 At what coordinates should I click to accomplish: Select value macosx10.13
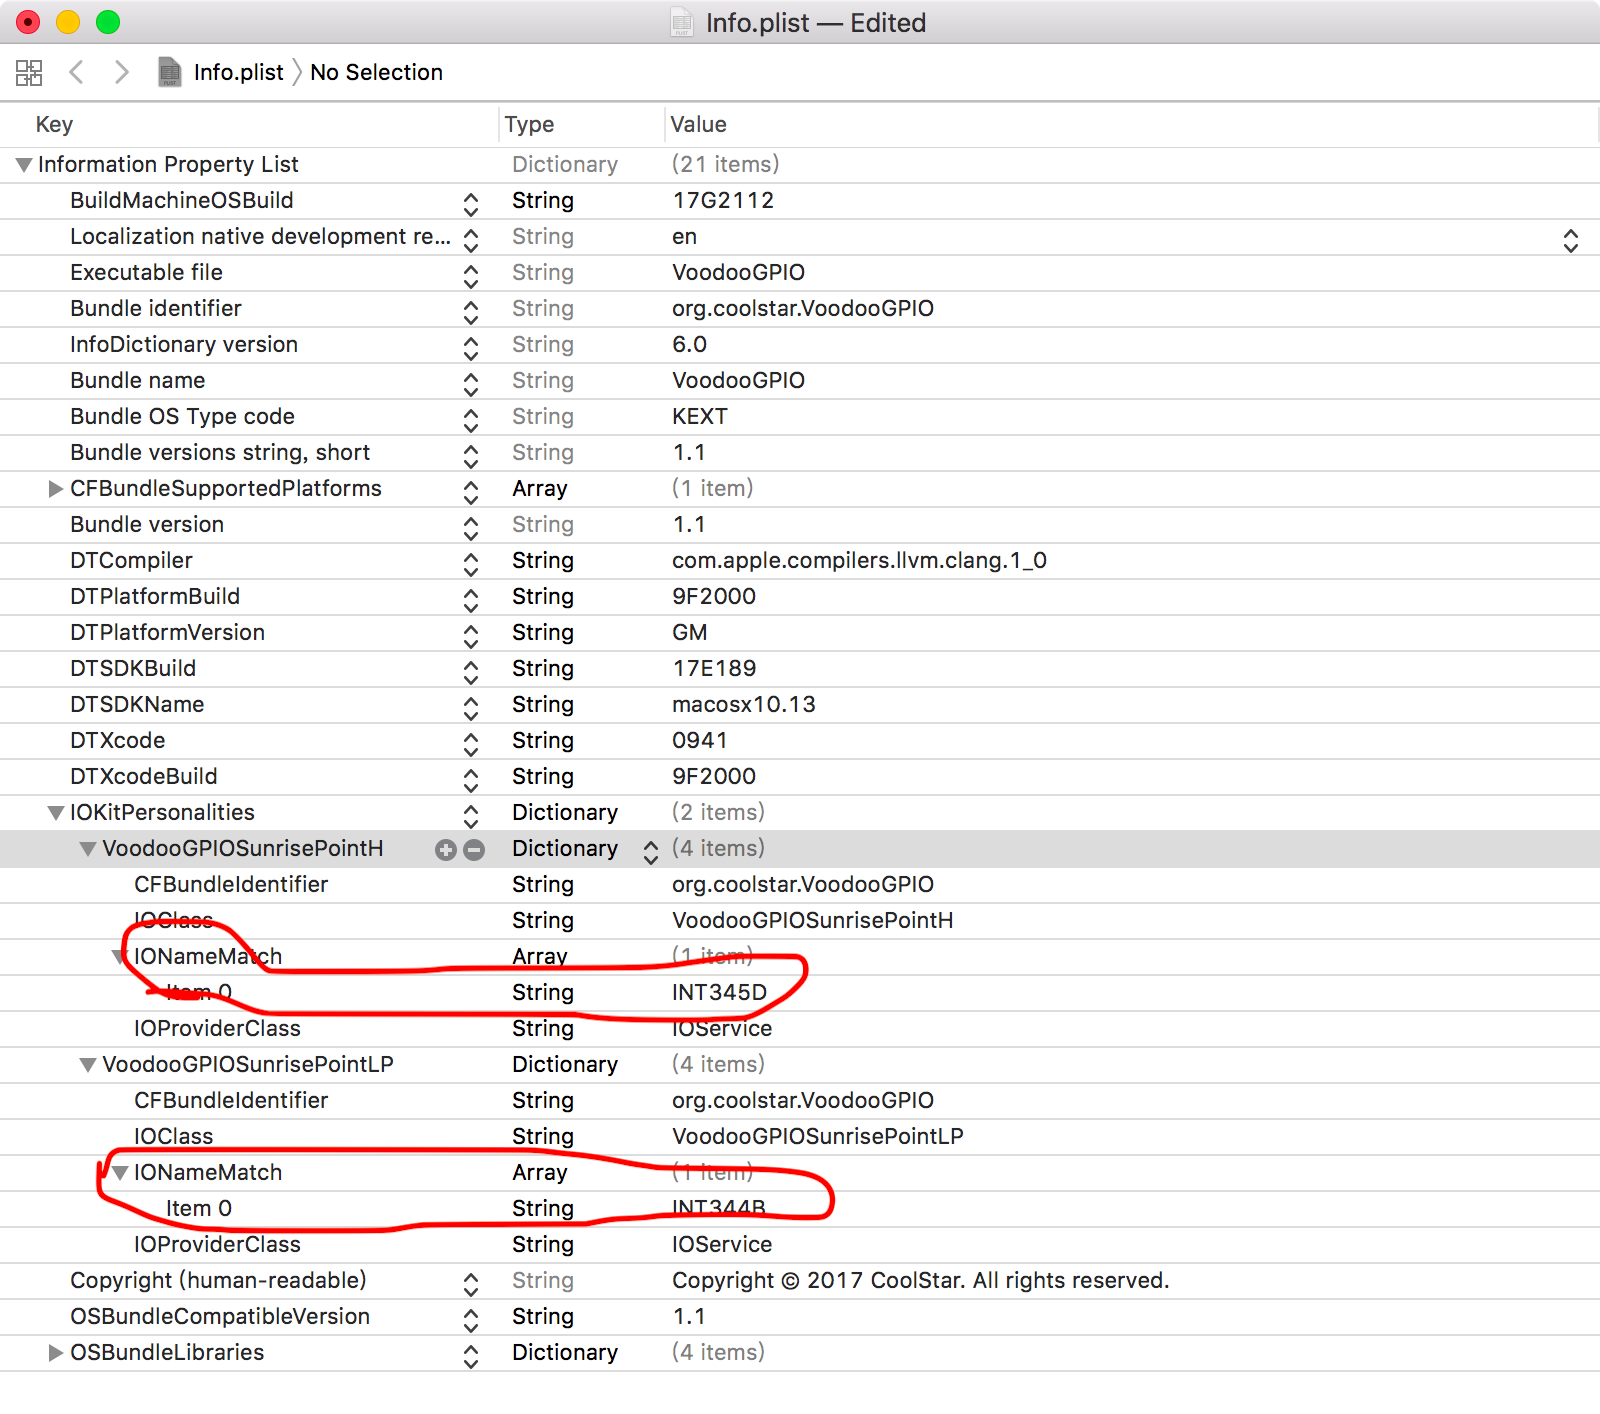[743, 704]
